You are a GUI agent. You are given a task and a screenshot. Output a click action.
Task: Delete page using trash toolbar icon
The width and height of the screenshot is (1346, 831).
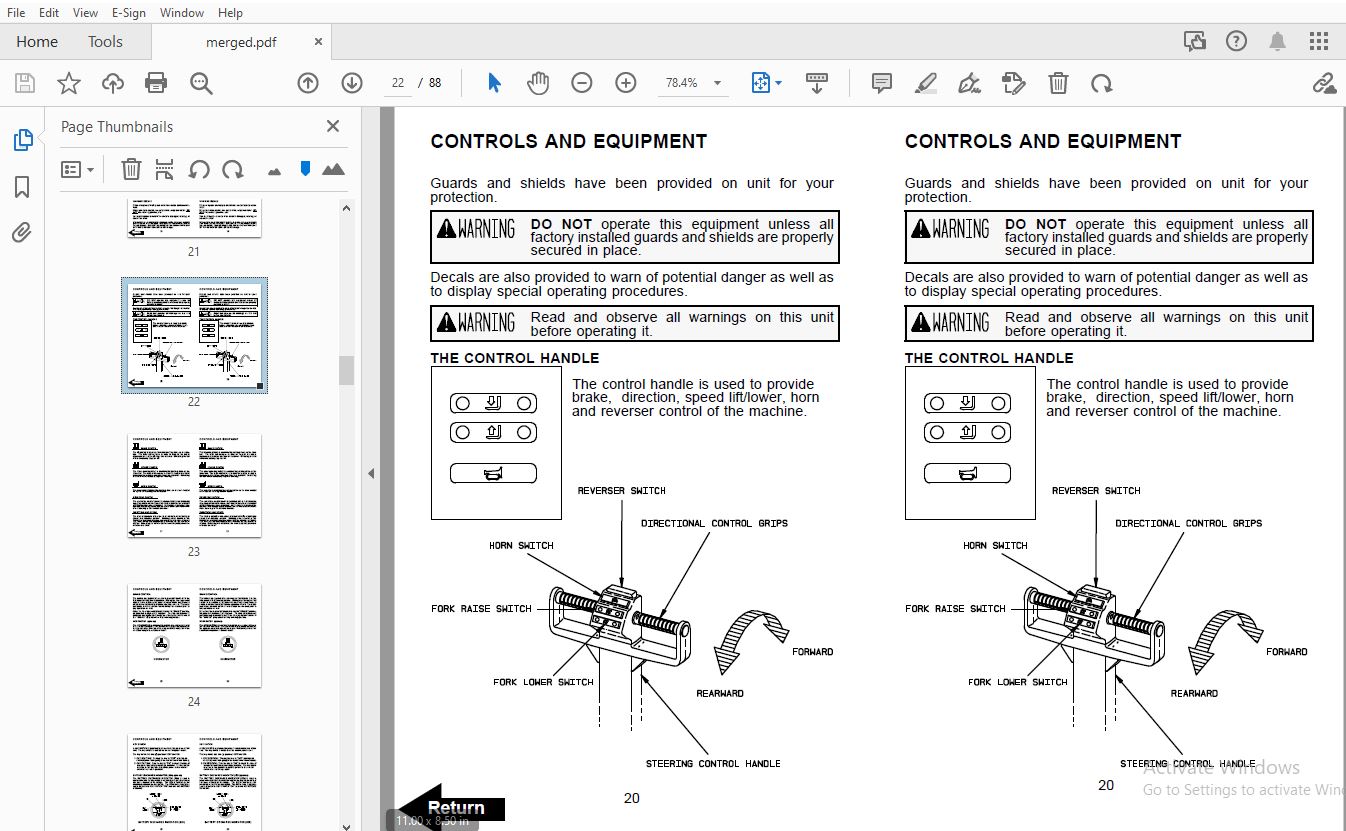[x=1058, y=83]
